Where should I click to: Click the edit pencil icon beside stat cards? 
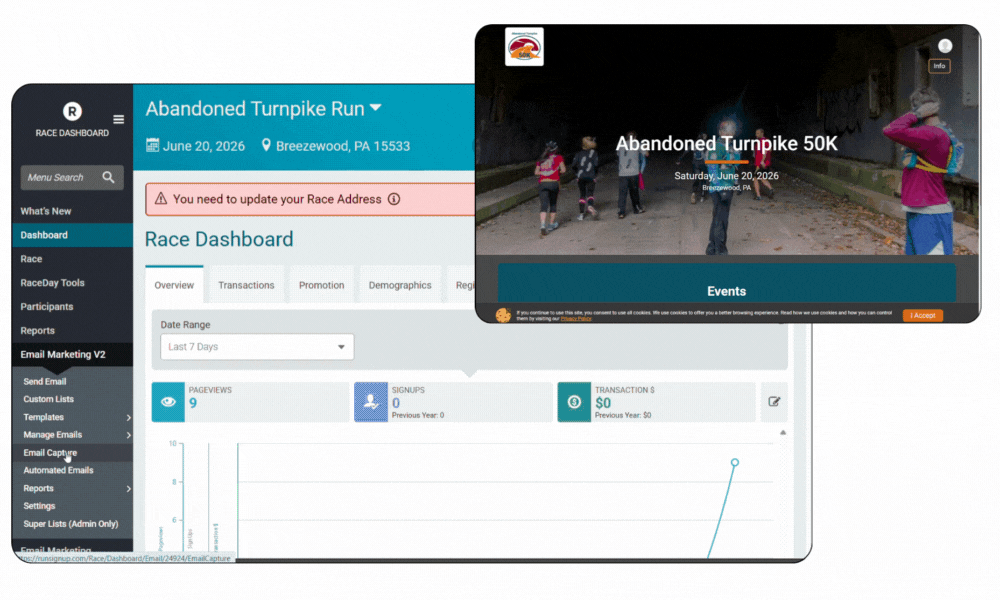774,402
